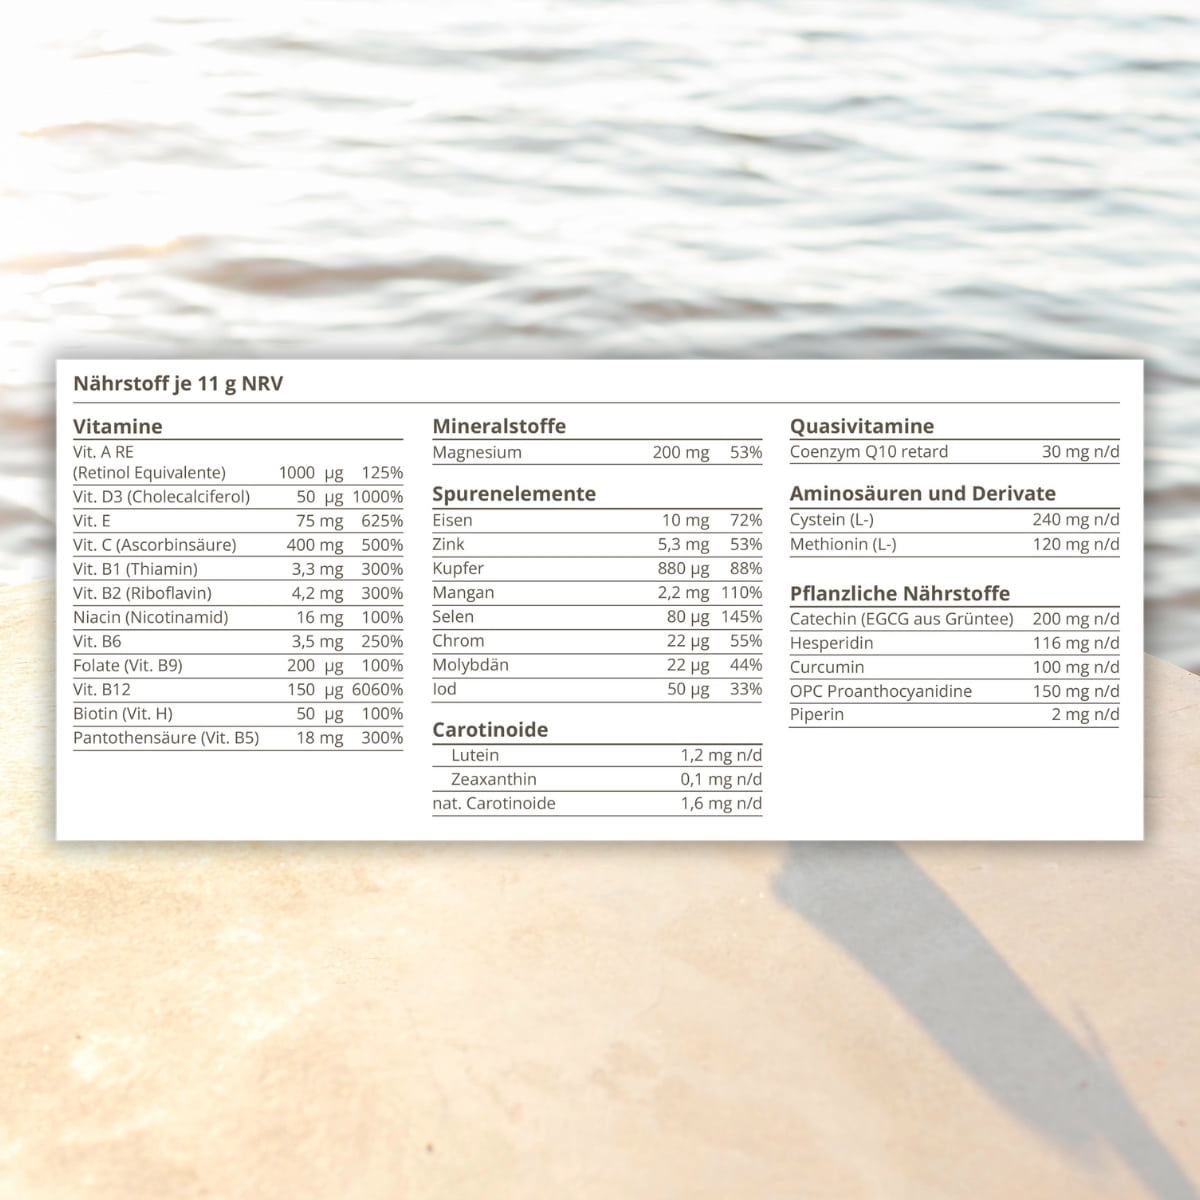1200x1200 pixels.
Task: Click the 'Pflanzliche Nährstoffe' heading
Action: pyautogui.click(x=900, y=593)
